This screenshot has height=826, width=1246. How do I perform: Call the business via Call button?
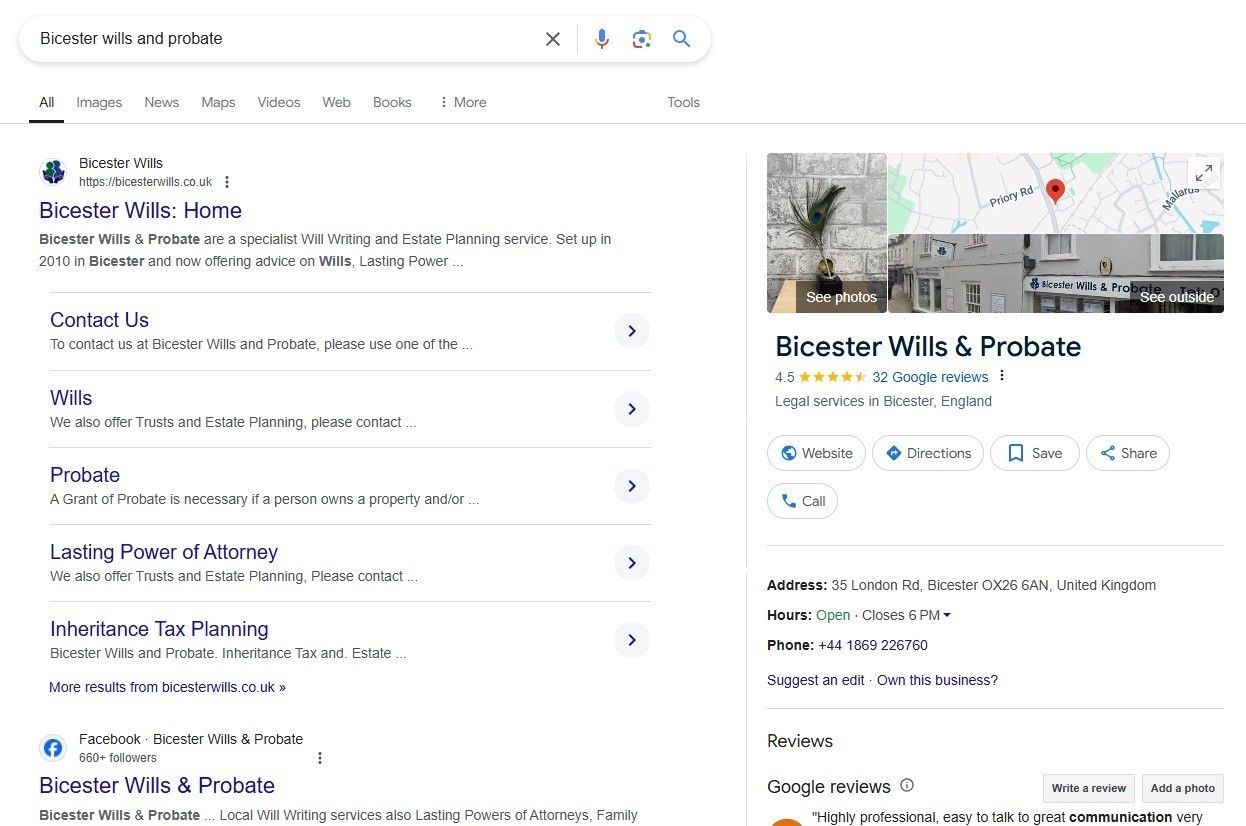[x=802, y=501]
